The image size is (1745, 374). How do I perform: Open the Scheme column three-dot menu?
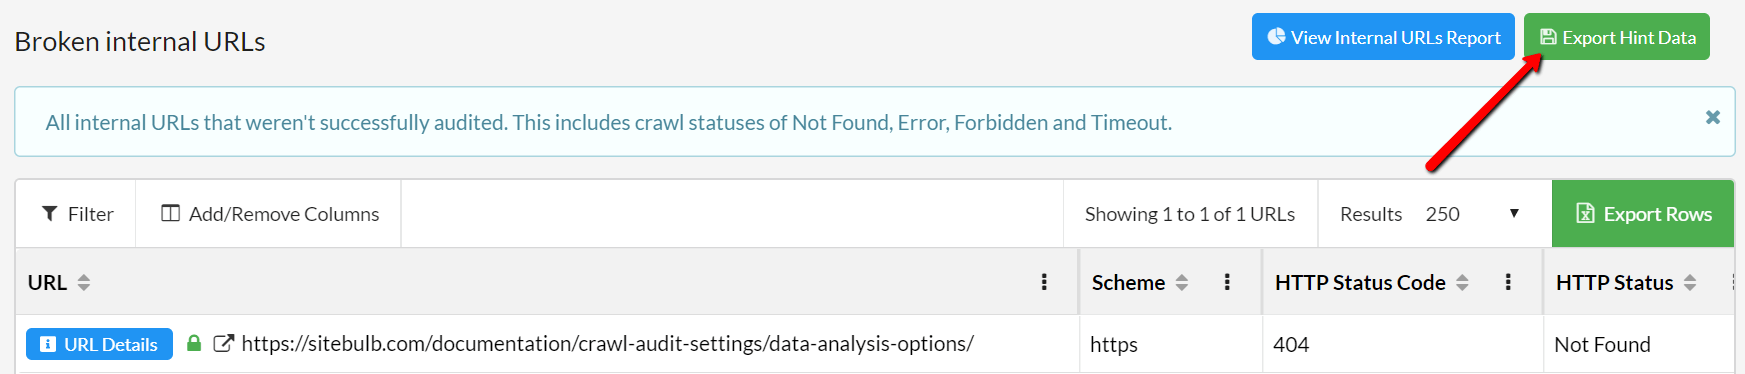(x=1227, y=282)
